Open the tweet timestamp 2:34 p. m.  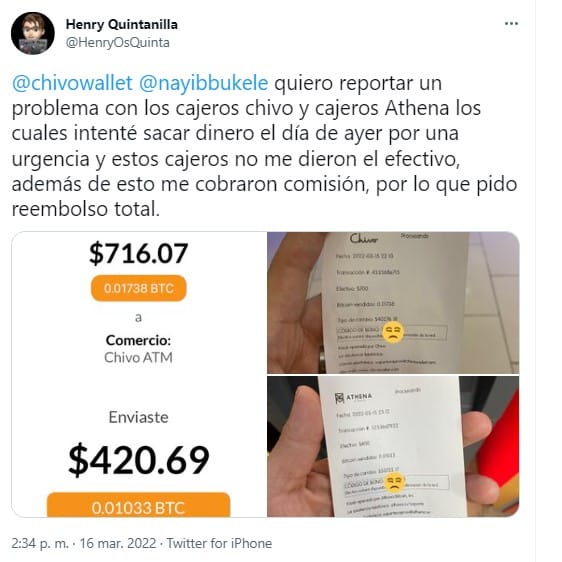click(x=40, y=543)
